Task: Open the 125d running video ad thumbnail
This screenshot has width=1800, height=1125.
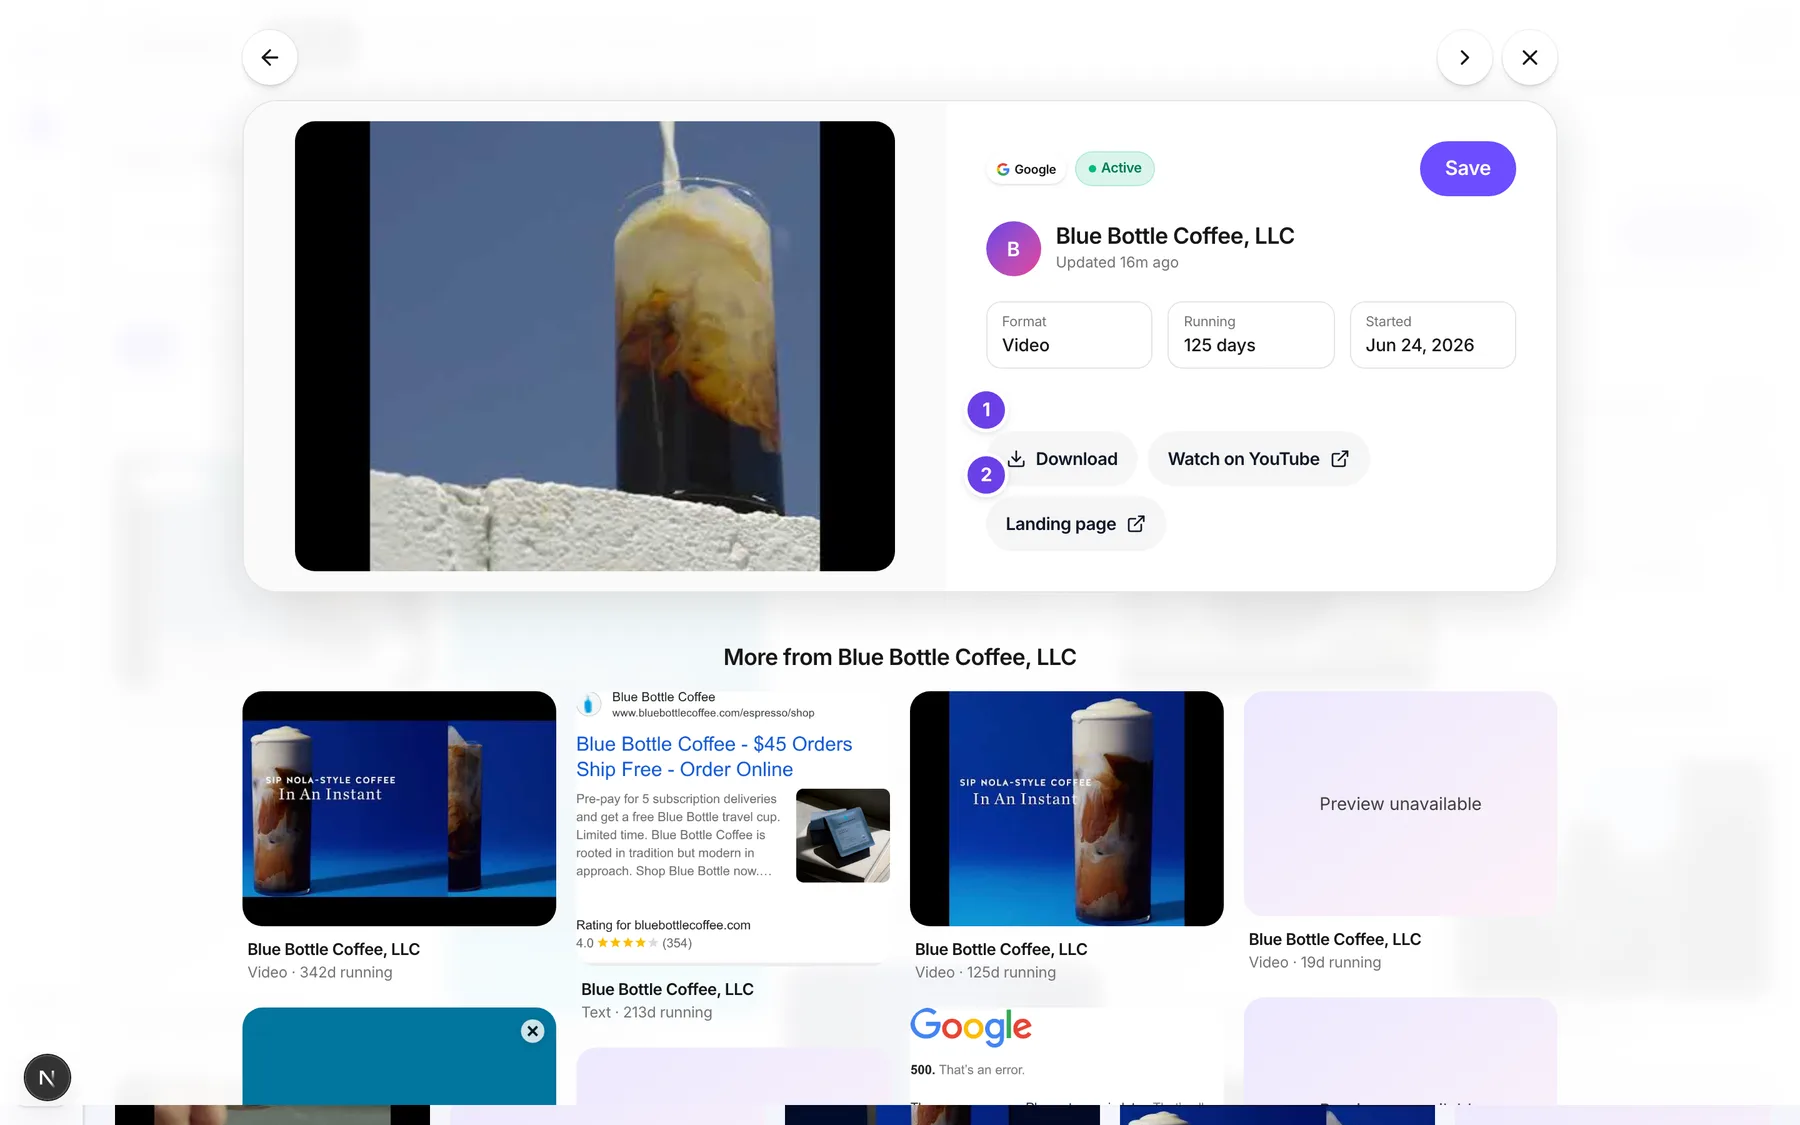Action: click(1066, 808)
